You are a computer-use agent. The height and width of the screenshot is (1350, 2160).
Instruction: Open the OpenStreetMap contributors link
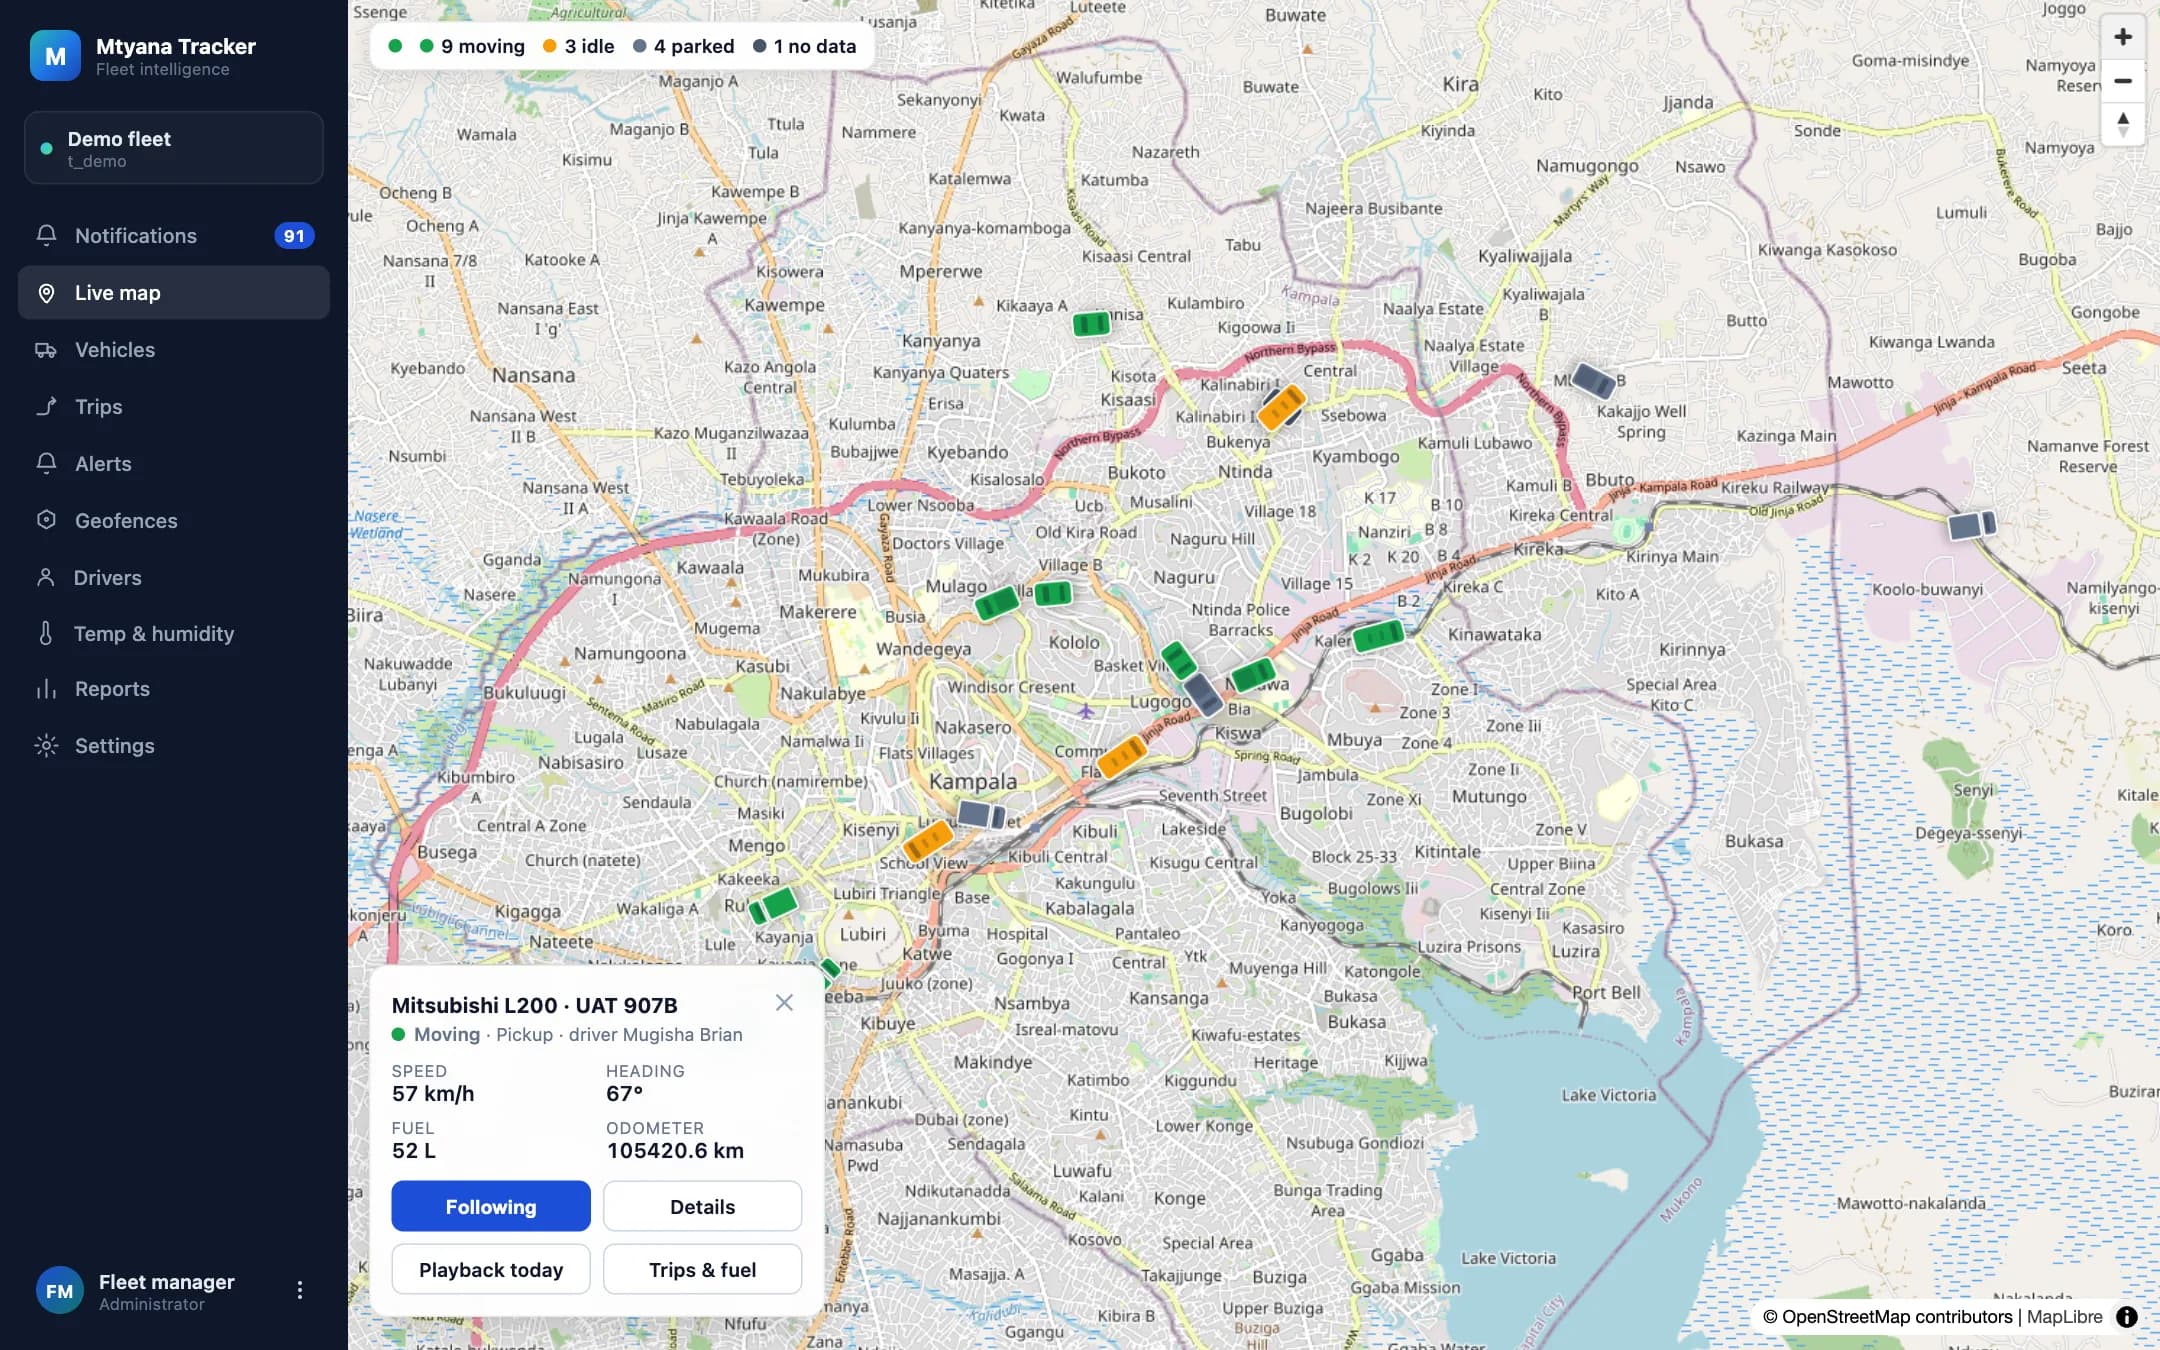(1896, 1317)
